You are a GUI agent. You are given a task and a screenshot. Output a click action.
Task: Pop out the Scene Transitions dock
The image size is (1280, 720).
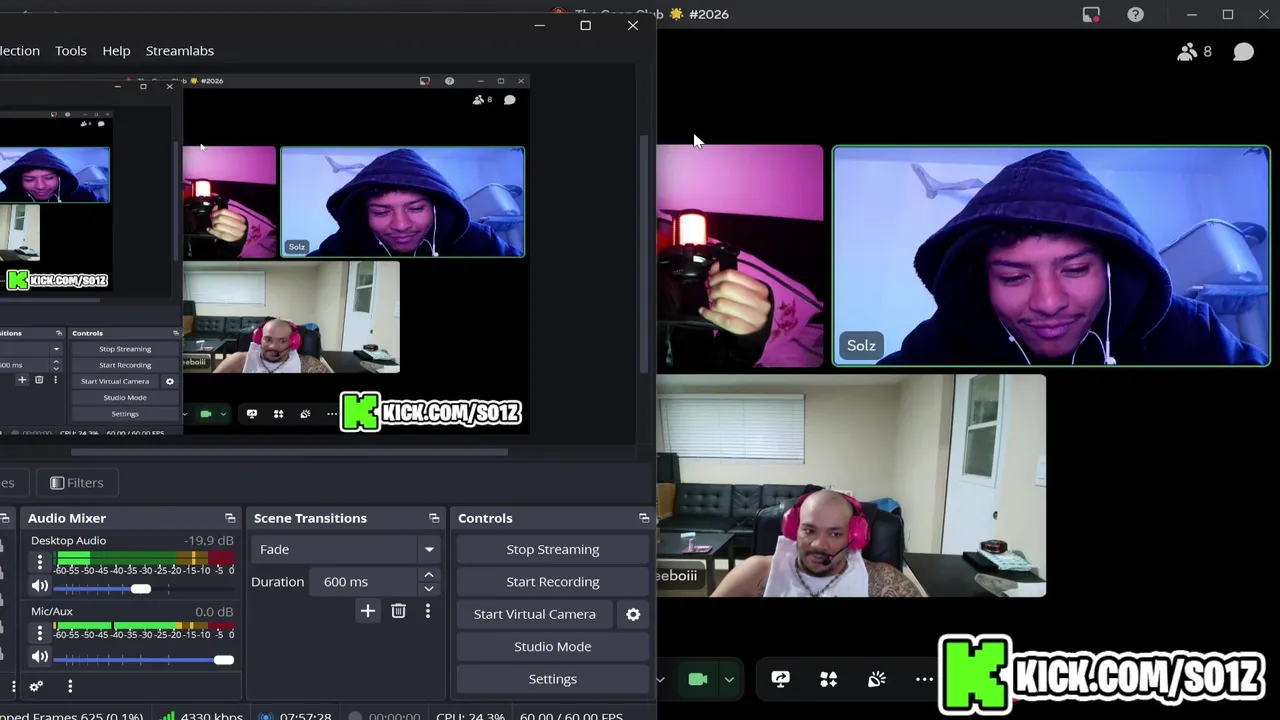[x=434, y=518]
